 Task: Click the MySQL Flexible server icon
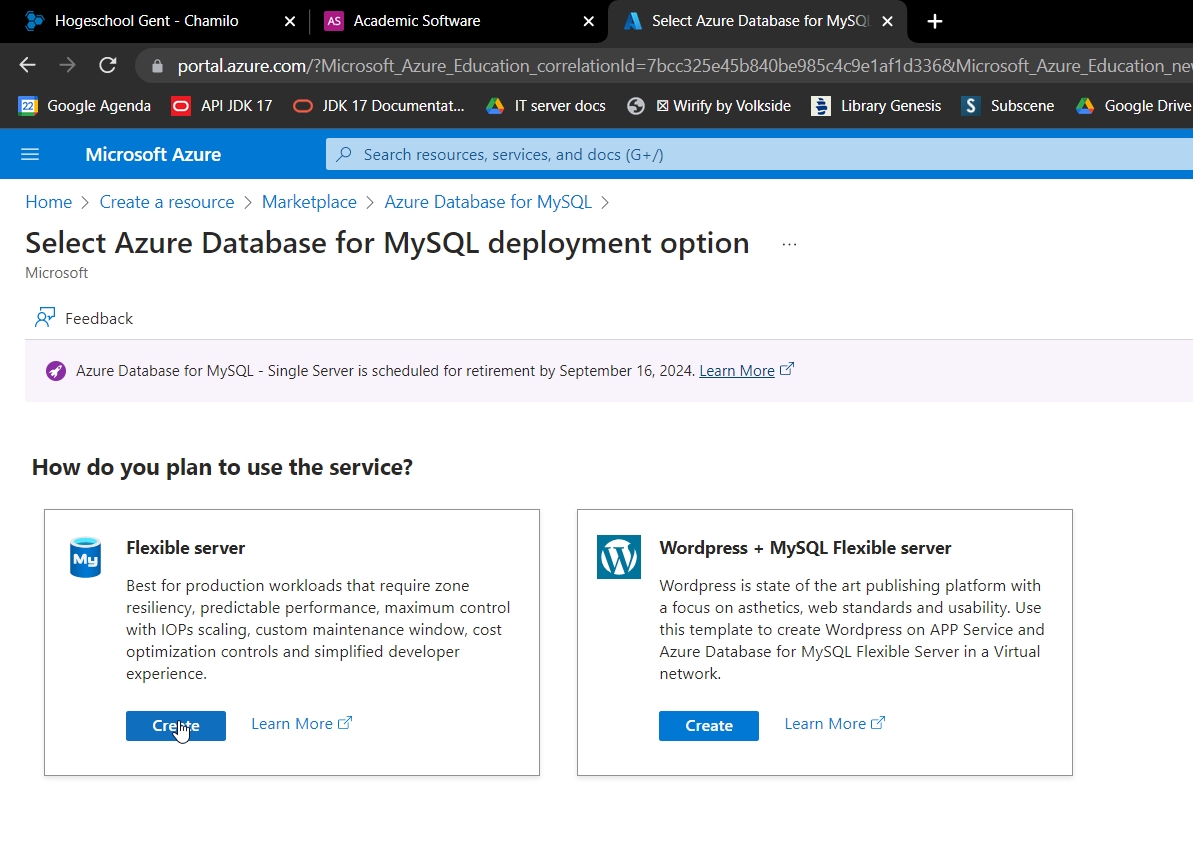click(85, 558)
